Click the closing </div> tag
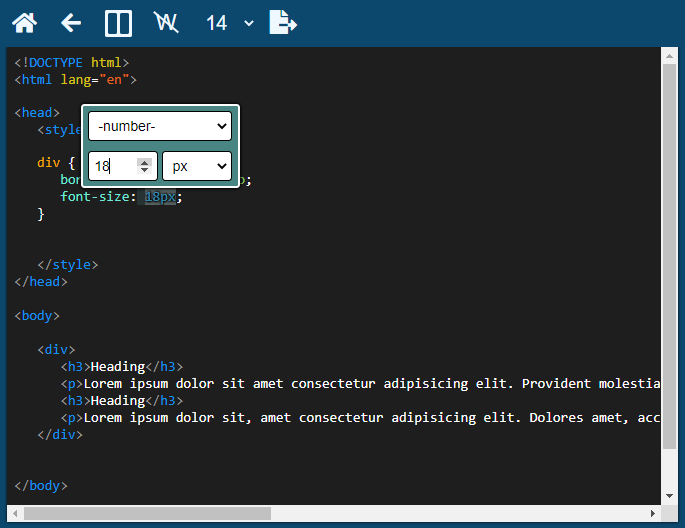This screenshot has height=528, width=685. click(x=60, y=435)
